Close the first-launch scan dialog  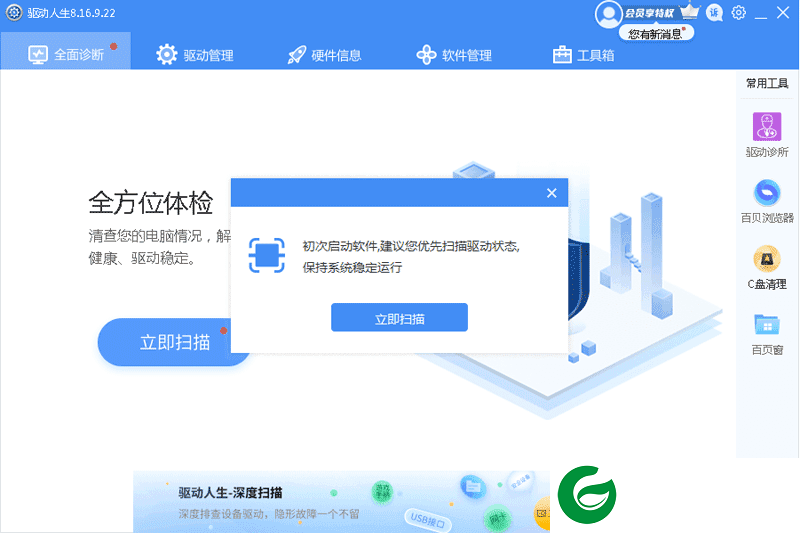coord(552,193)
